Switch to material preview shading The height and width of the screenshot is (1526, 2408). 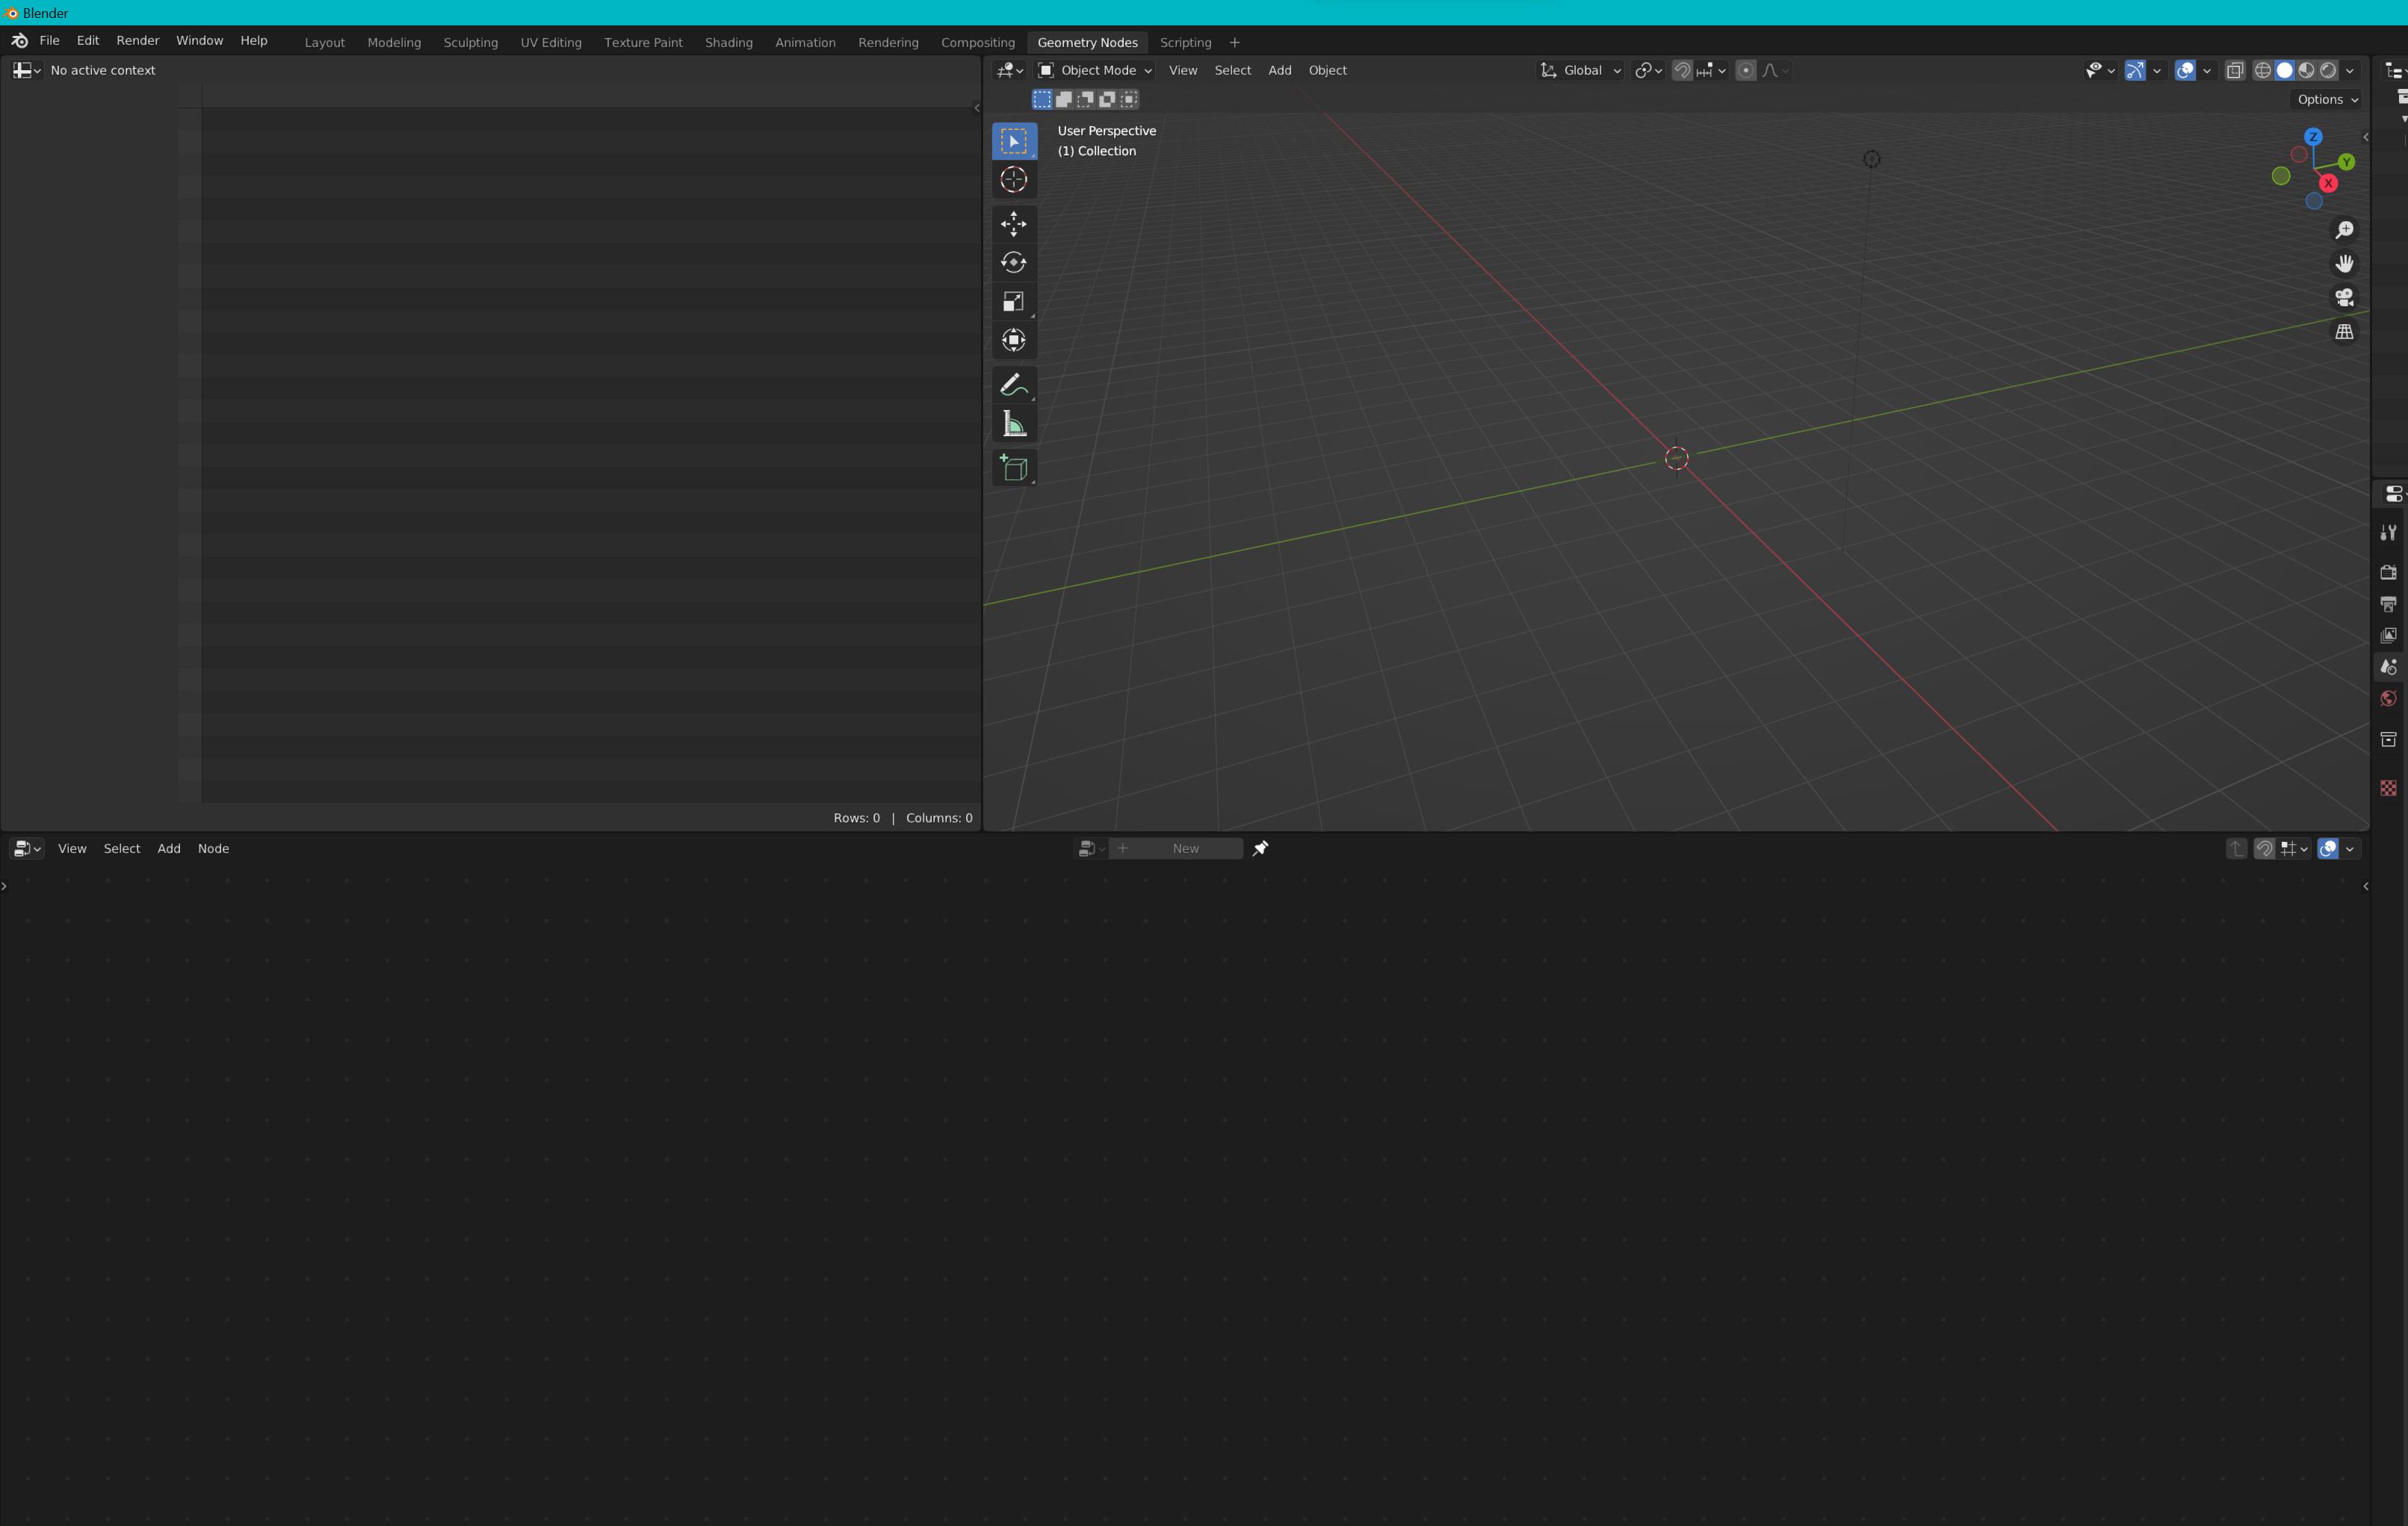(x=2307, y=70)
